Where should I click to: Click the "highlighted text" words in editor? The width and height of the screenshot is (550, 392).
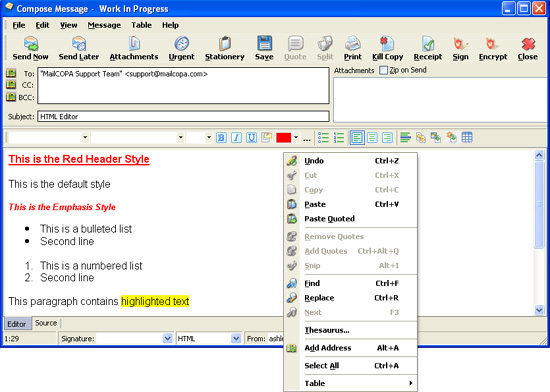click(155, 302)
